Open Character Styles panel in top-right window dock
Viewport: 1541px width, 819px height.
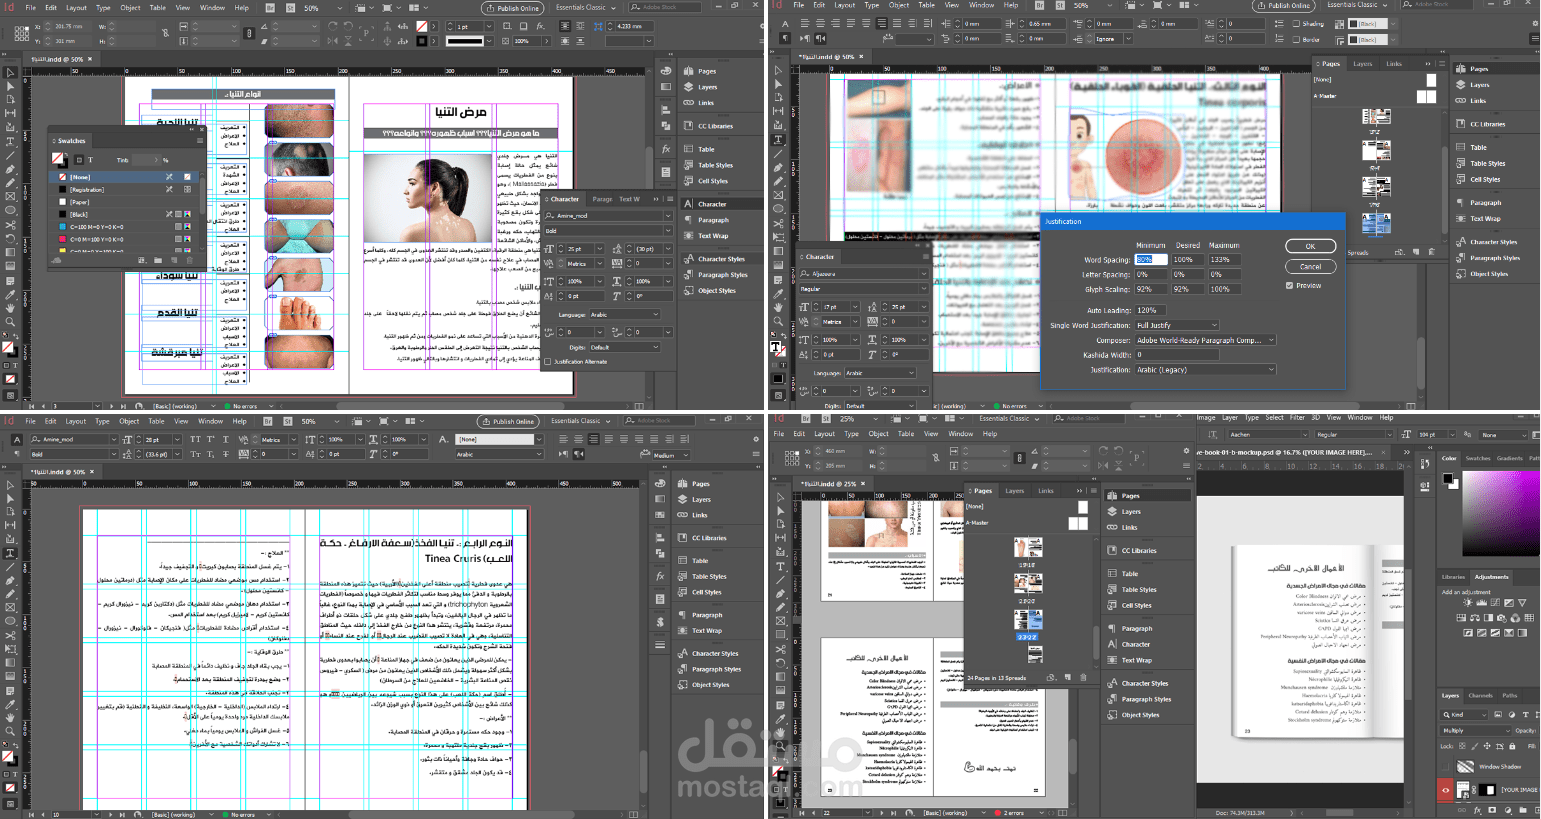click(x=1486, y=242)
